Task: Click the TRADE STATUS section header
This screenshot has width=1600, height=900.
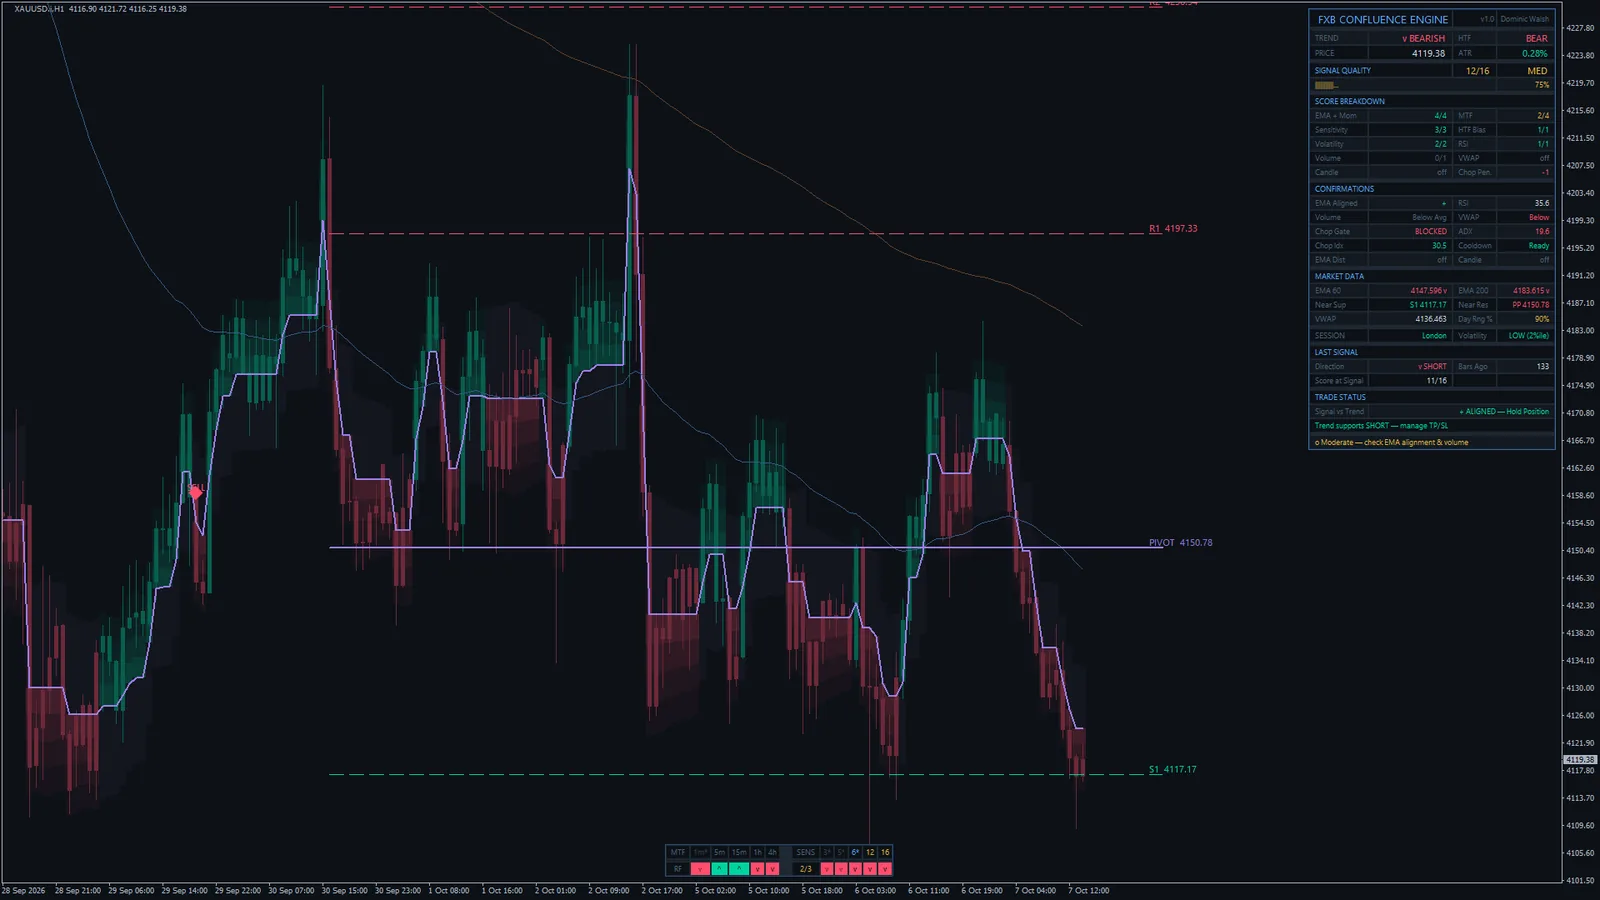Action: [x=1340, y=398]
